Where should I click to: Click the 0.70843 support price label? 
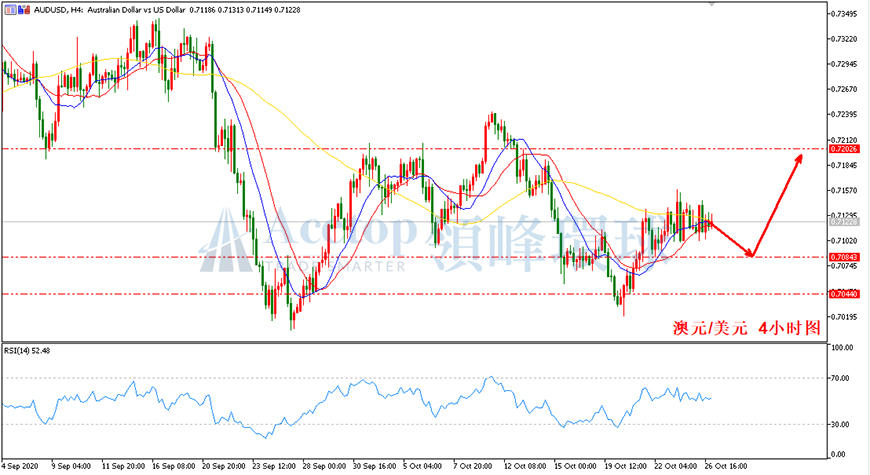[844, 257]
